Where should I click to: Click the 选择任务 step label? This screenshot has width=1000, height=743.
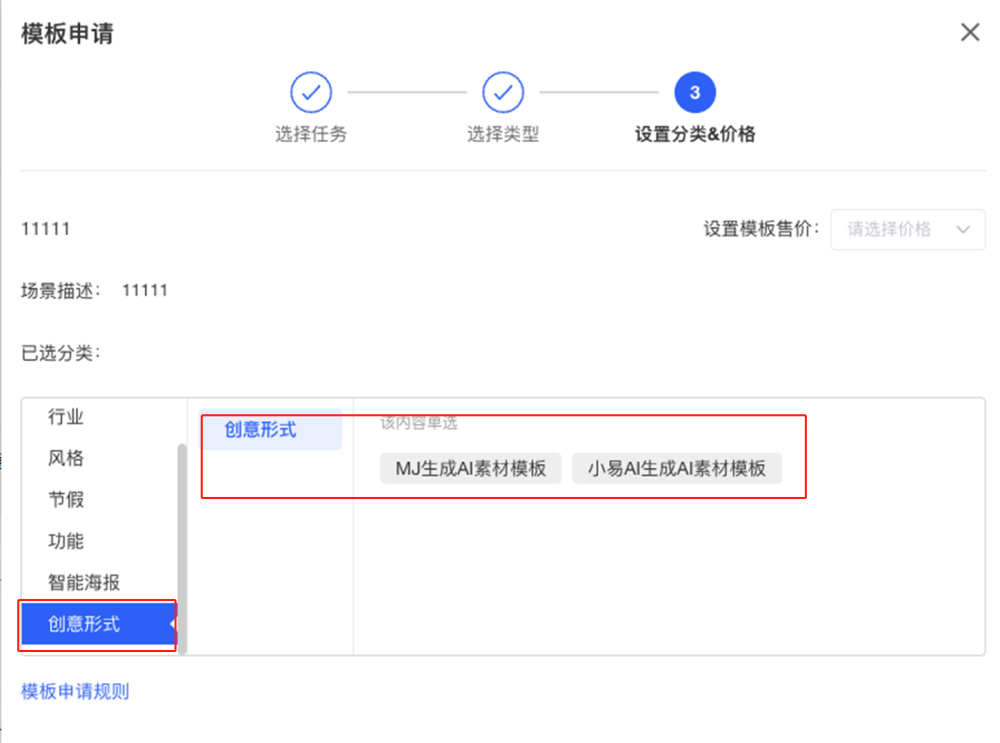311,134
